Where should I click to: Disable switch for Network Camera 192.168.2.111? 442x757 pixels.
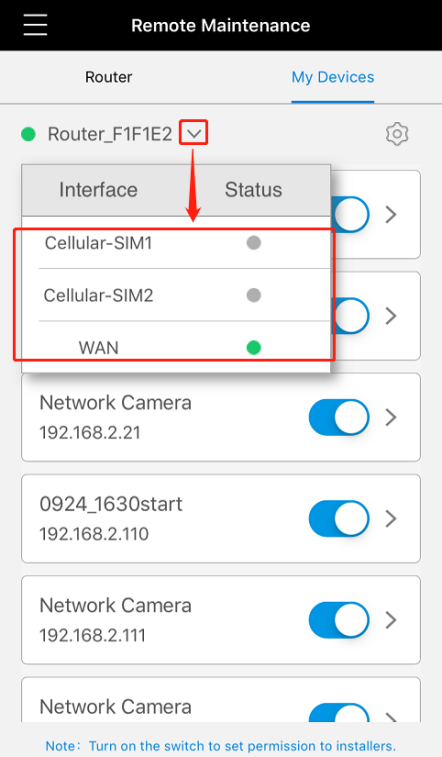[339, 620]
